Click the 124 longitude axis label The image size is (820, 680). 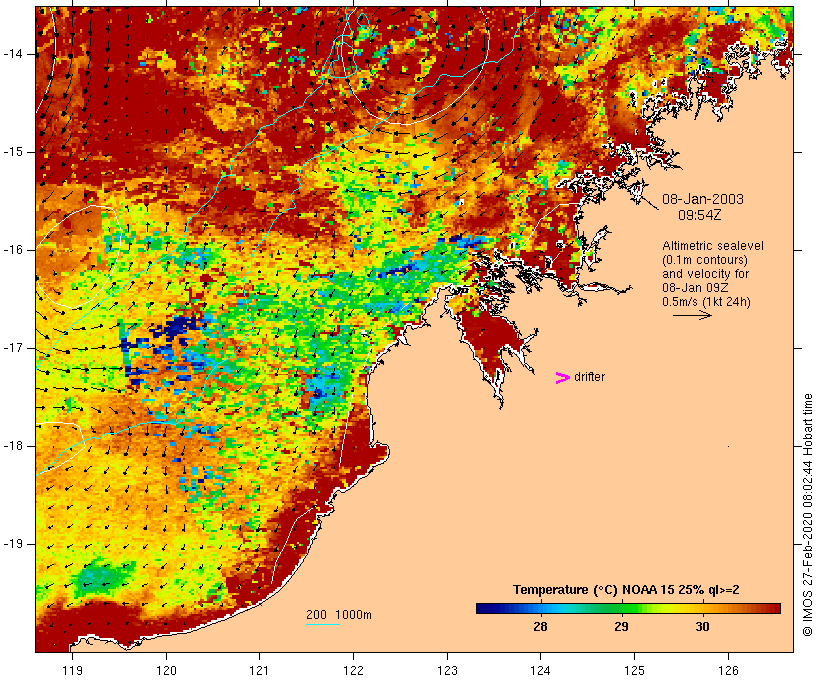point(540,671)
